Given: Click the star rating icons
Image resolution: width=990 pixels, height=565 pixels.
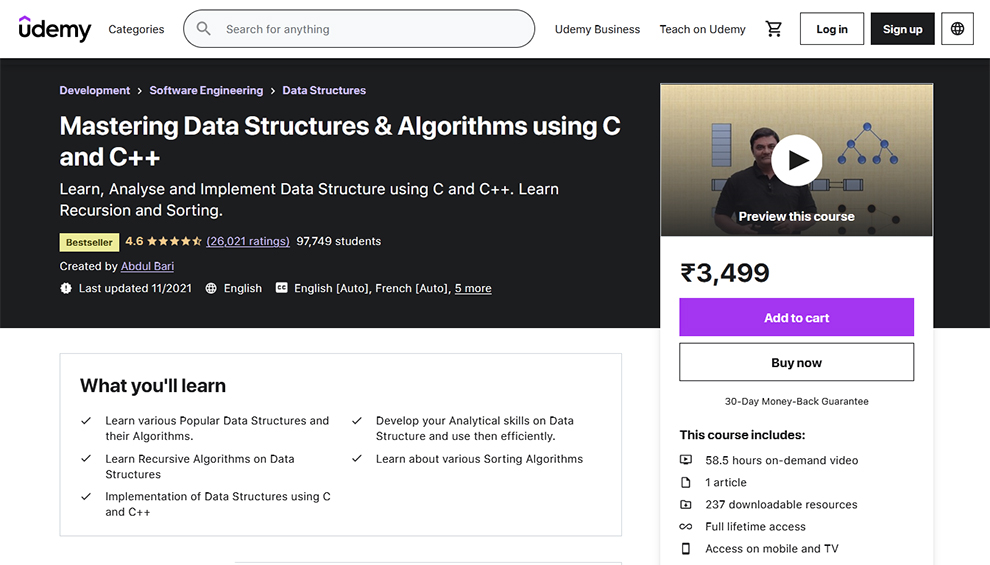Looking at the screenshot, I should coord(175,241).
